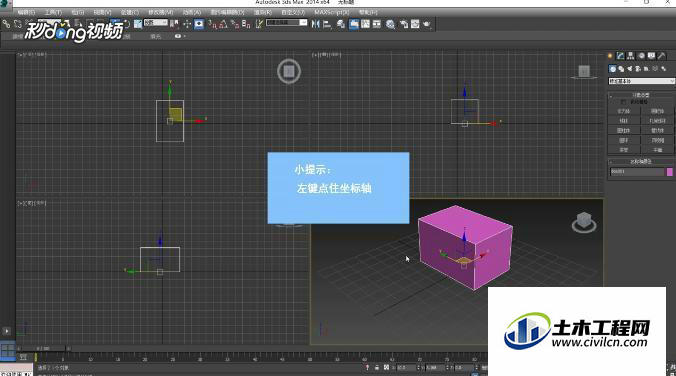Select the Shapes category icon
The height and width of the screenshot is (376, 676).
click(621, 69)
